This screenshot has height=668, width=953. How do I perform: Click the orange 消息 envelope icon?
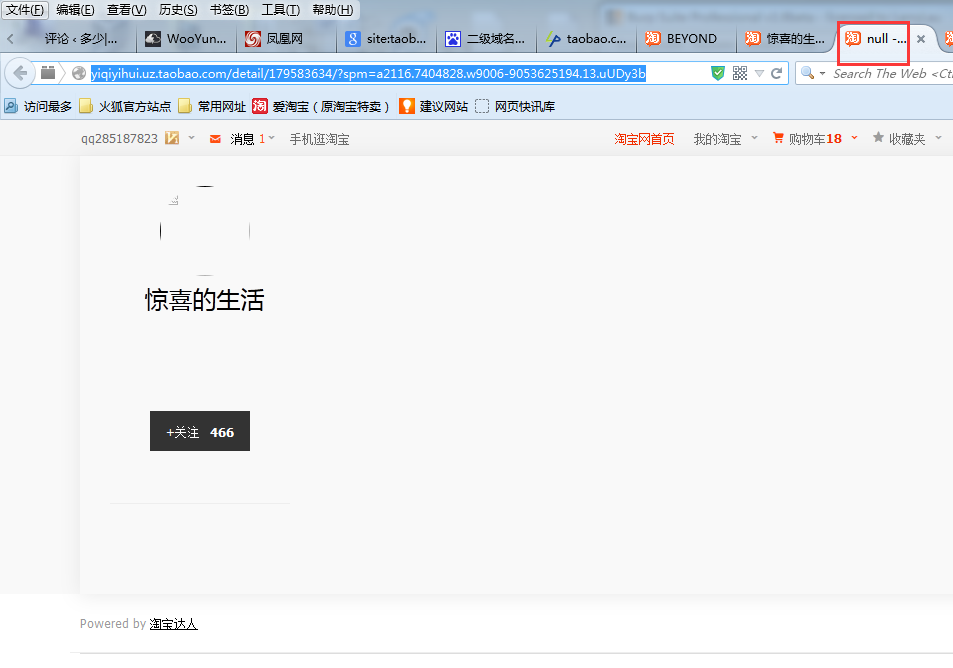215,139
